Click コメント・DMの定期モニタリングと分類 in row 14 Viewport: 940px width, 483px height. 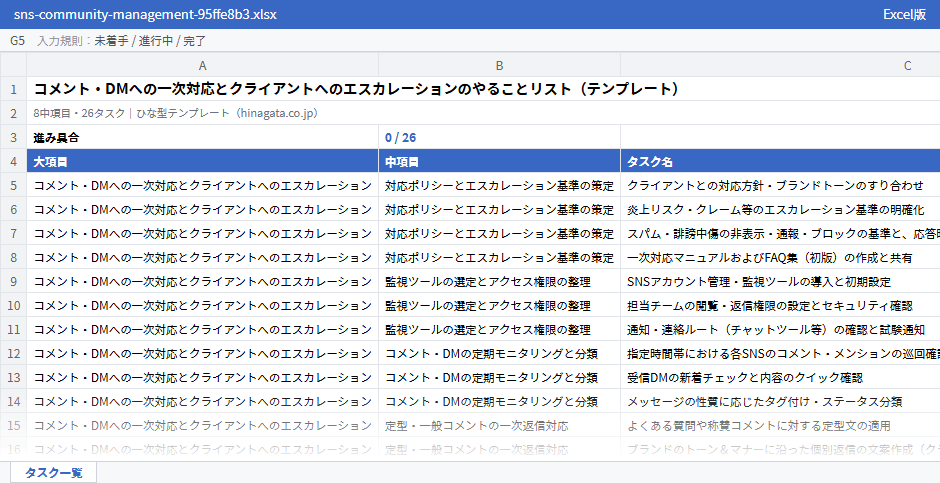499,401
